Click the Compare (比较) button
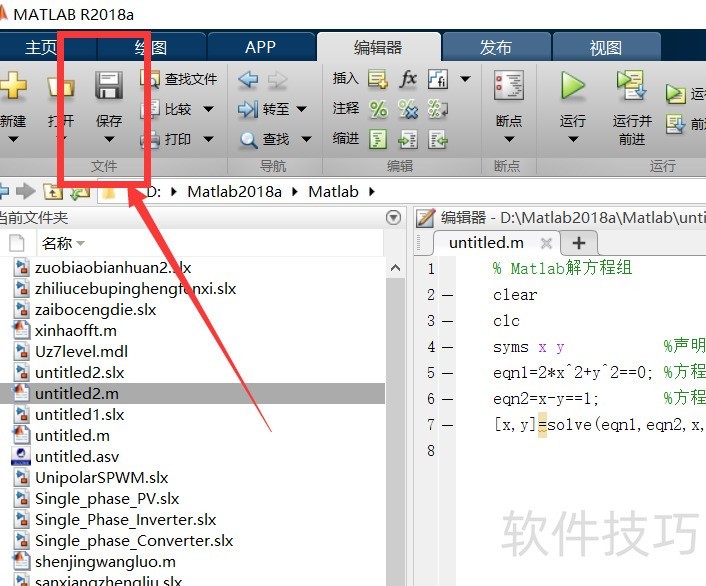706x586 pixels. (177, 109)
